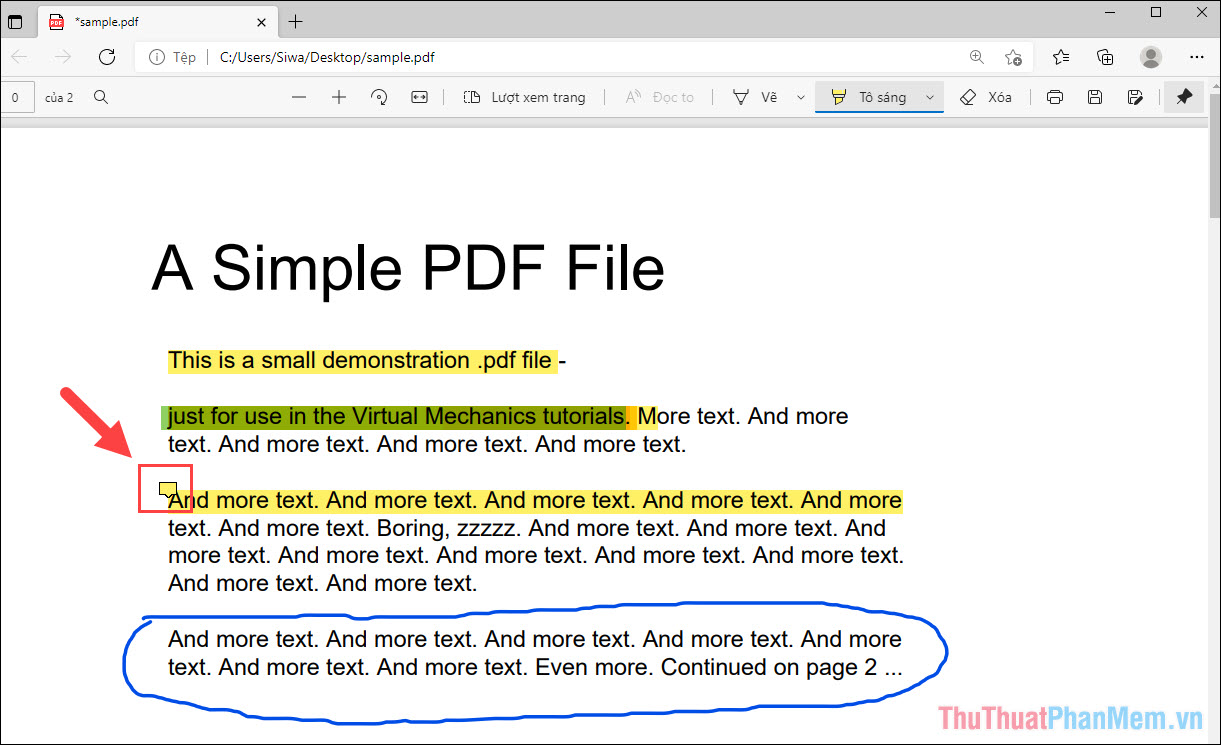Open a new browser tab
Screen dimensions: 1221x745
294,21
